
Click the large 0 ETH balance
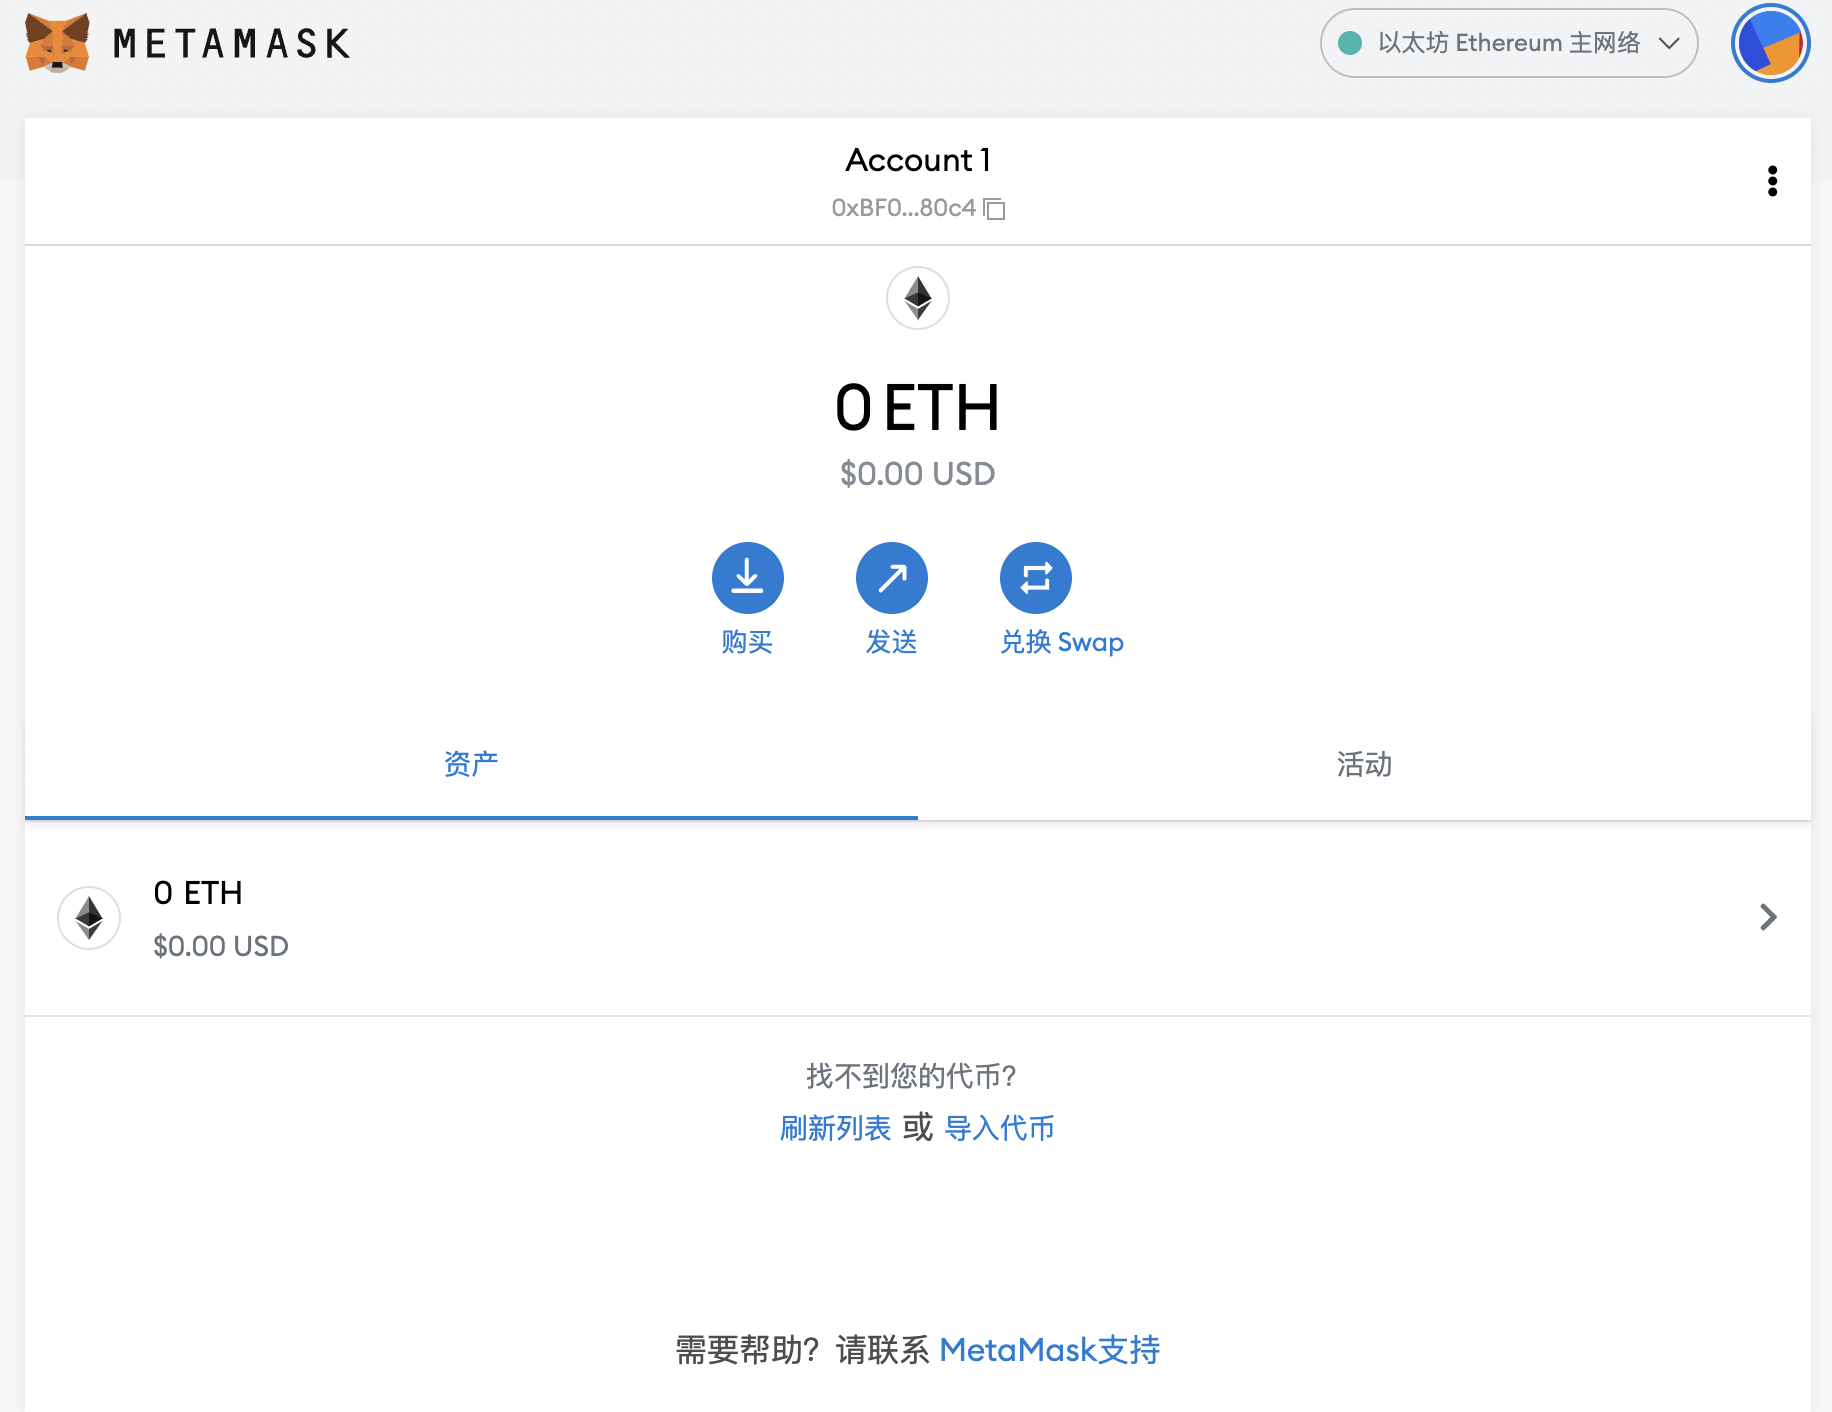(x=918, y=408)
